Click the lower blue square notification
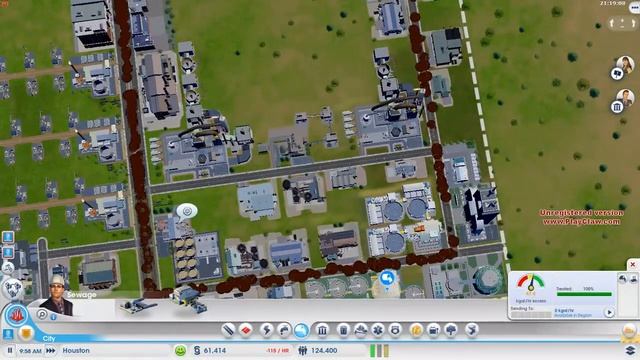Screen dimensions: 640x360 [x=8, y=252]
